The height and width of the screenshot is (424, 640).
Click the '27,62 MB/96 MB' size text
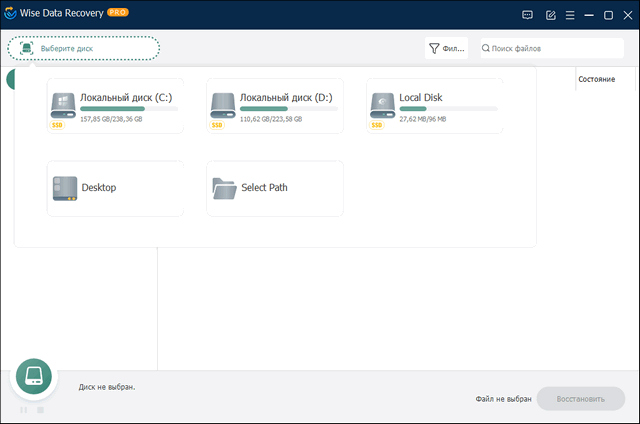(422, 119)
